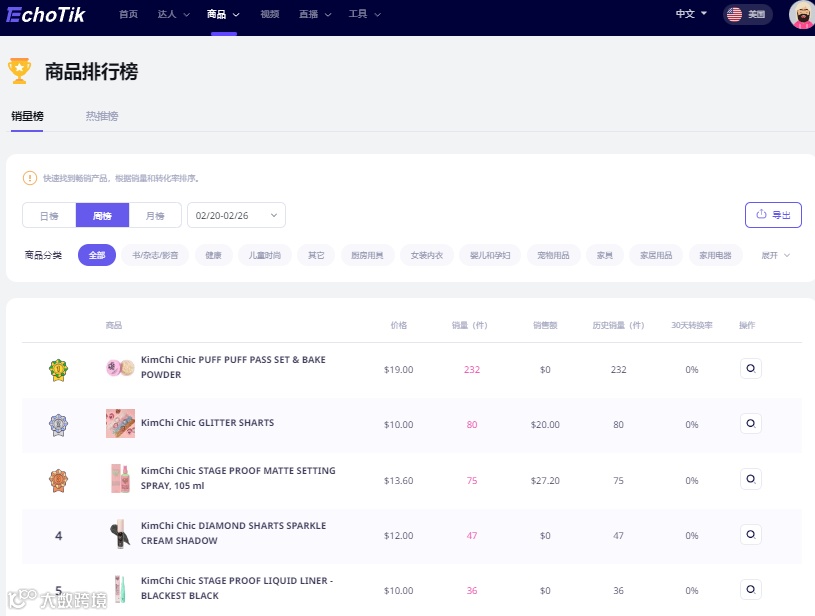The width and height of the screenshot is (815, 616).
Task: Open the user avatar profile
Action: 801,15
